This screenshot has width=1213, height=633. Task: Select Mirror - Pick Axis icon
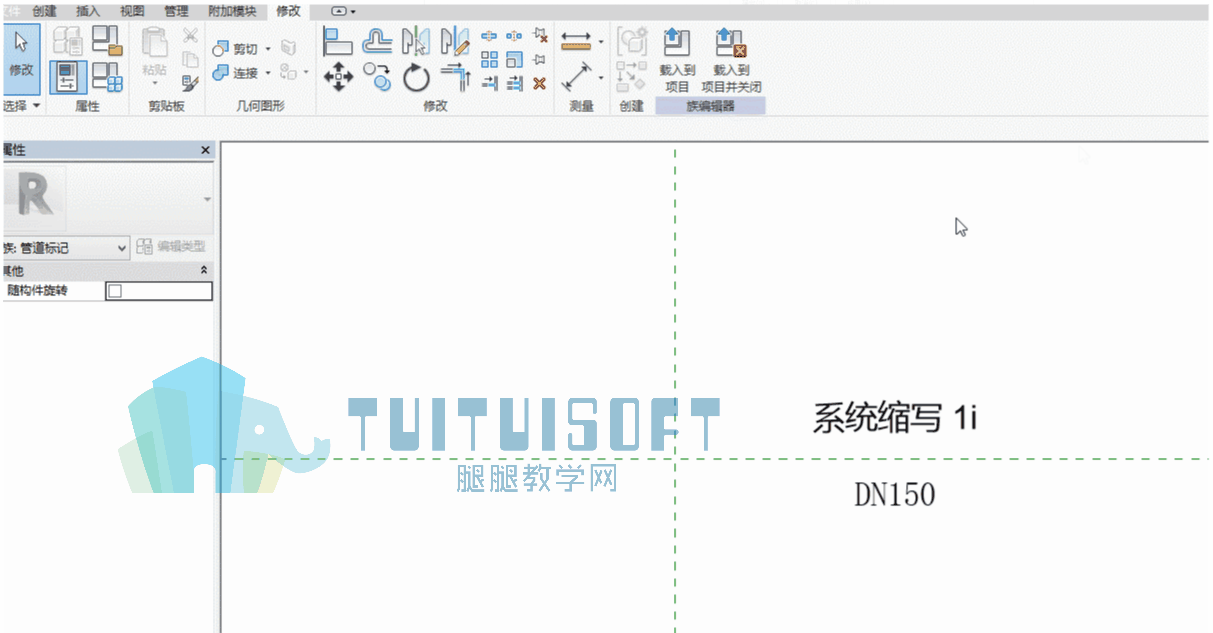click(x=416, y=42)
